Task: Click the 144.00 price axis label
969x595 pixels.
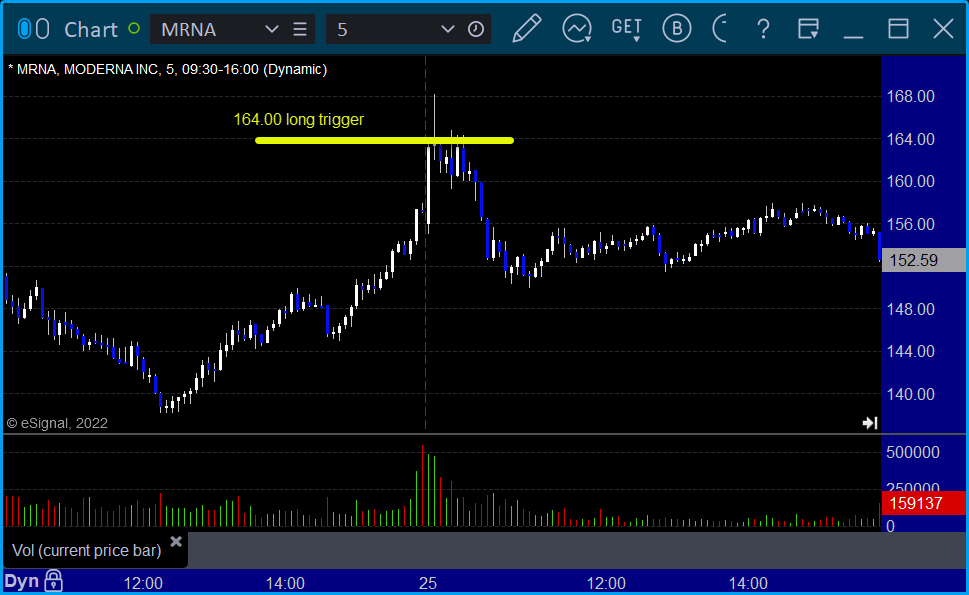Action: coord(910,352)
